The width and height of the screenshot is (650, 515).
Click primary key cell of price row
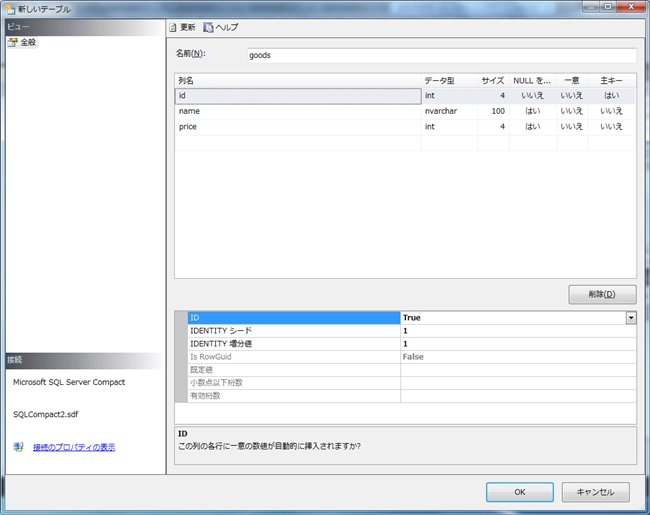(612, 127)
